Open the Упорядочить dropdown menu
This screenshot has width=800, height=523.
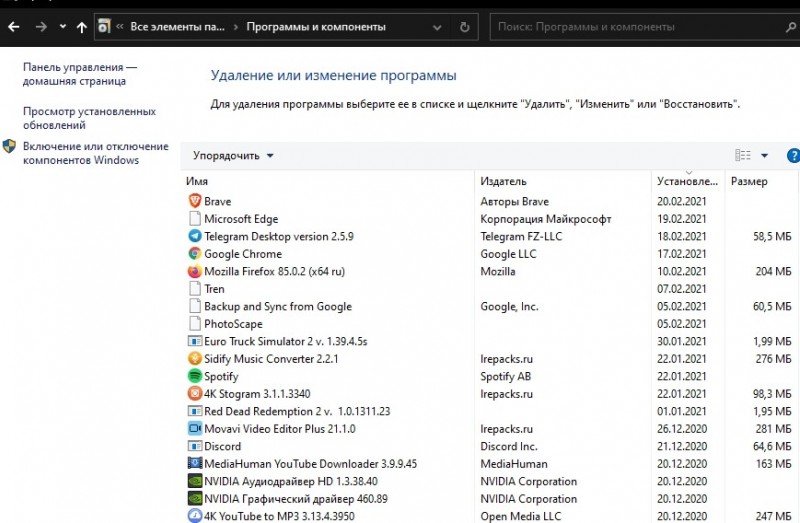[233, 156]
